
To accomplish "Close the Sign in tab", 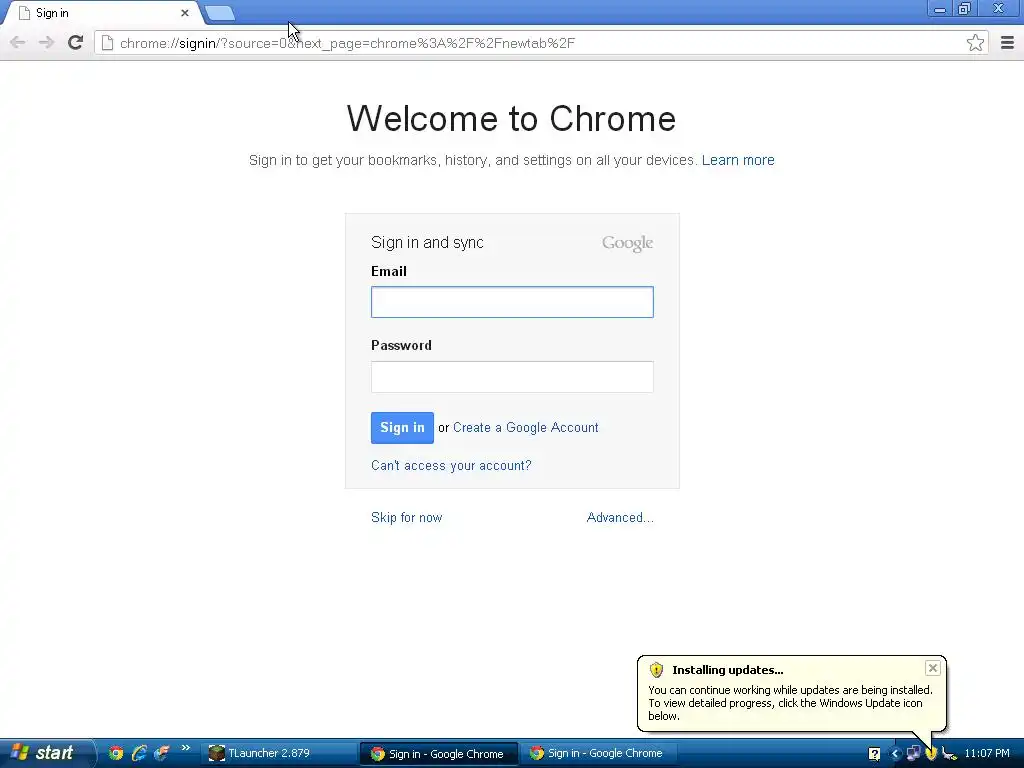I will (x=185, y=13).
